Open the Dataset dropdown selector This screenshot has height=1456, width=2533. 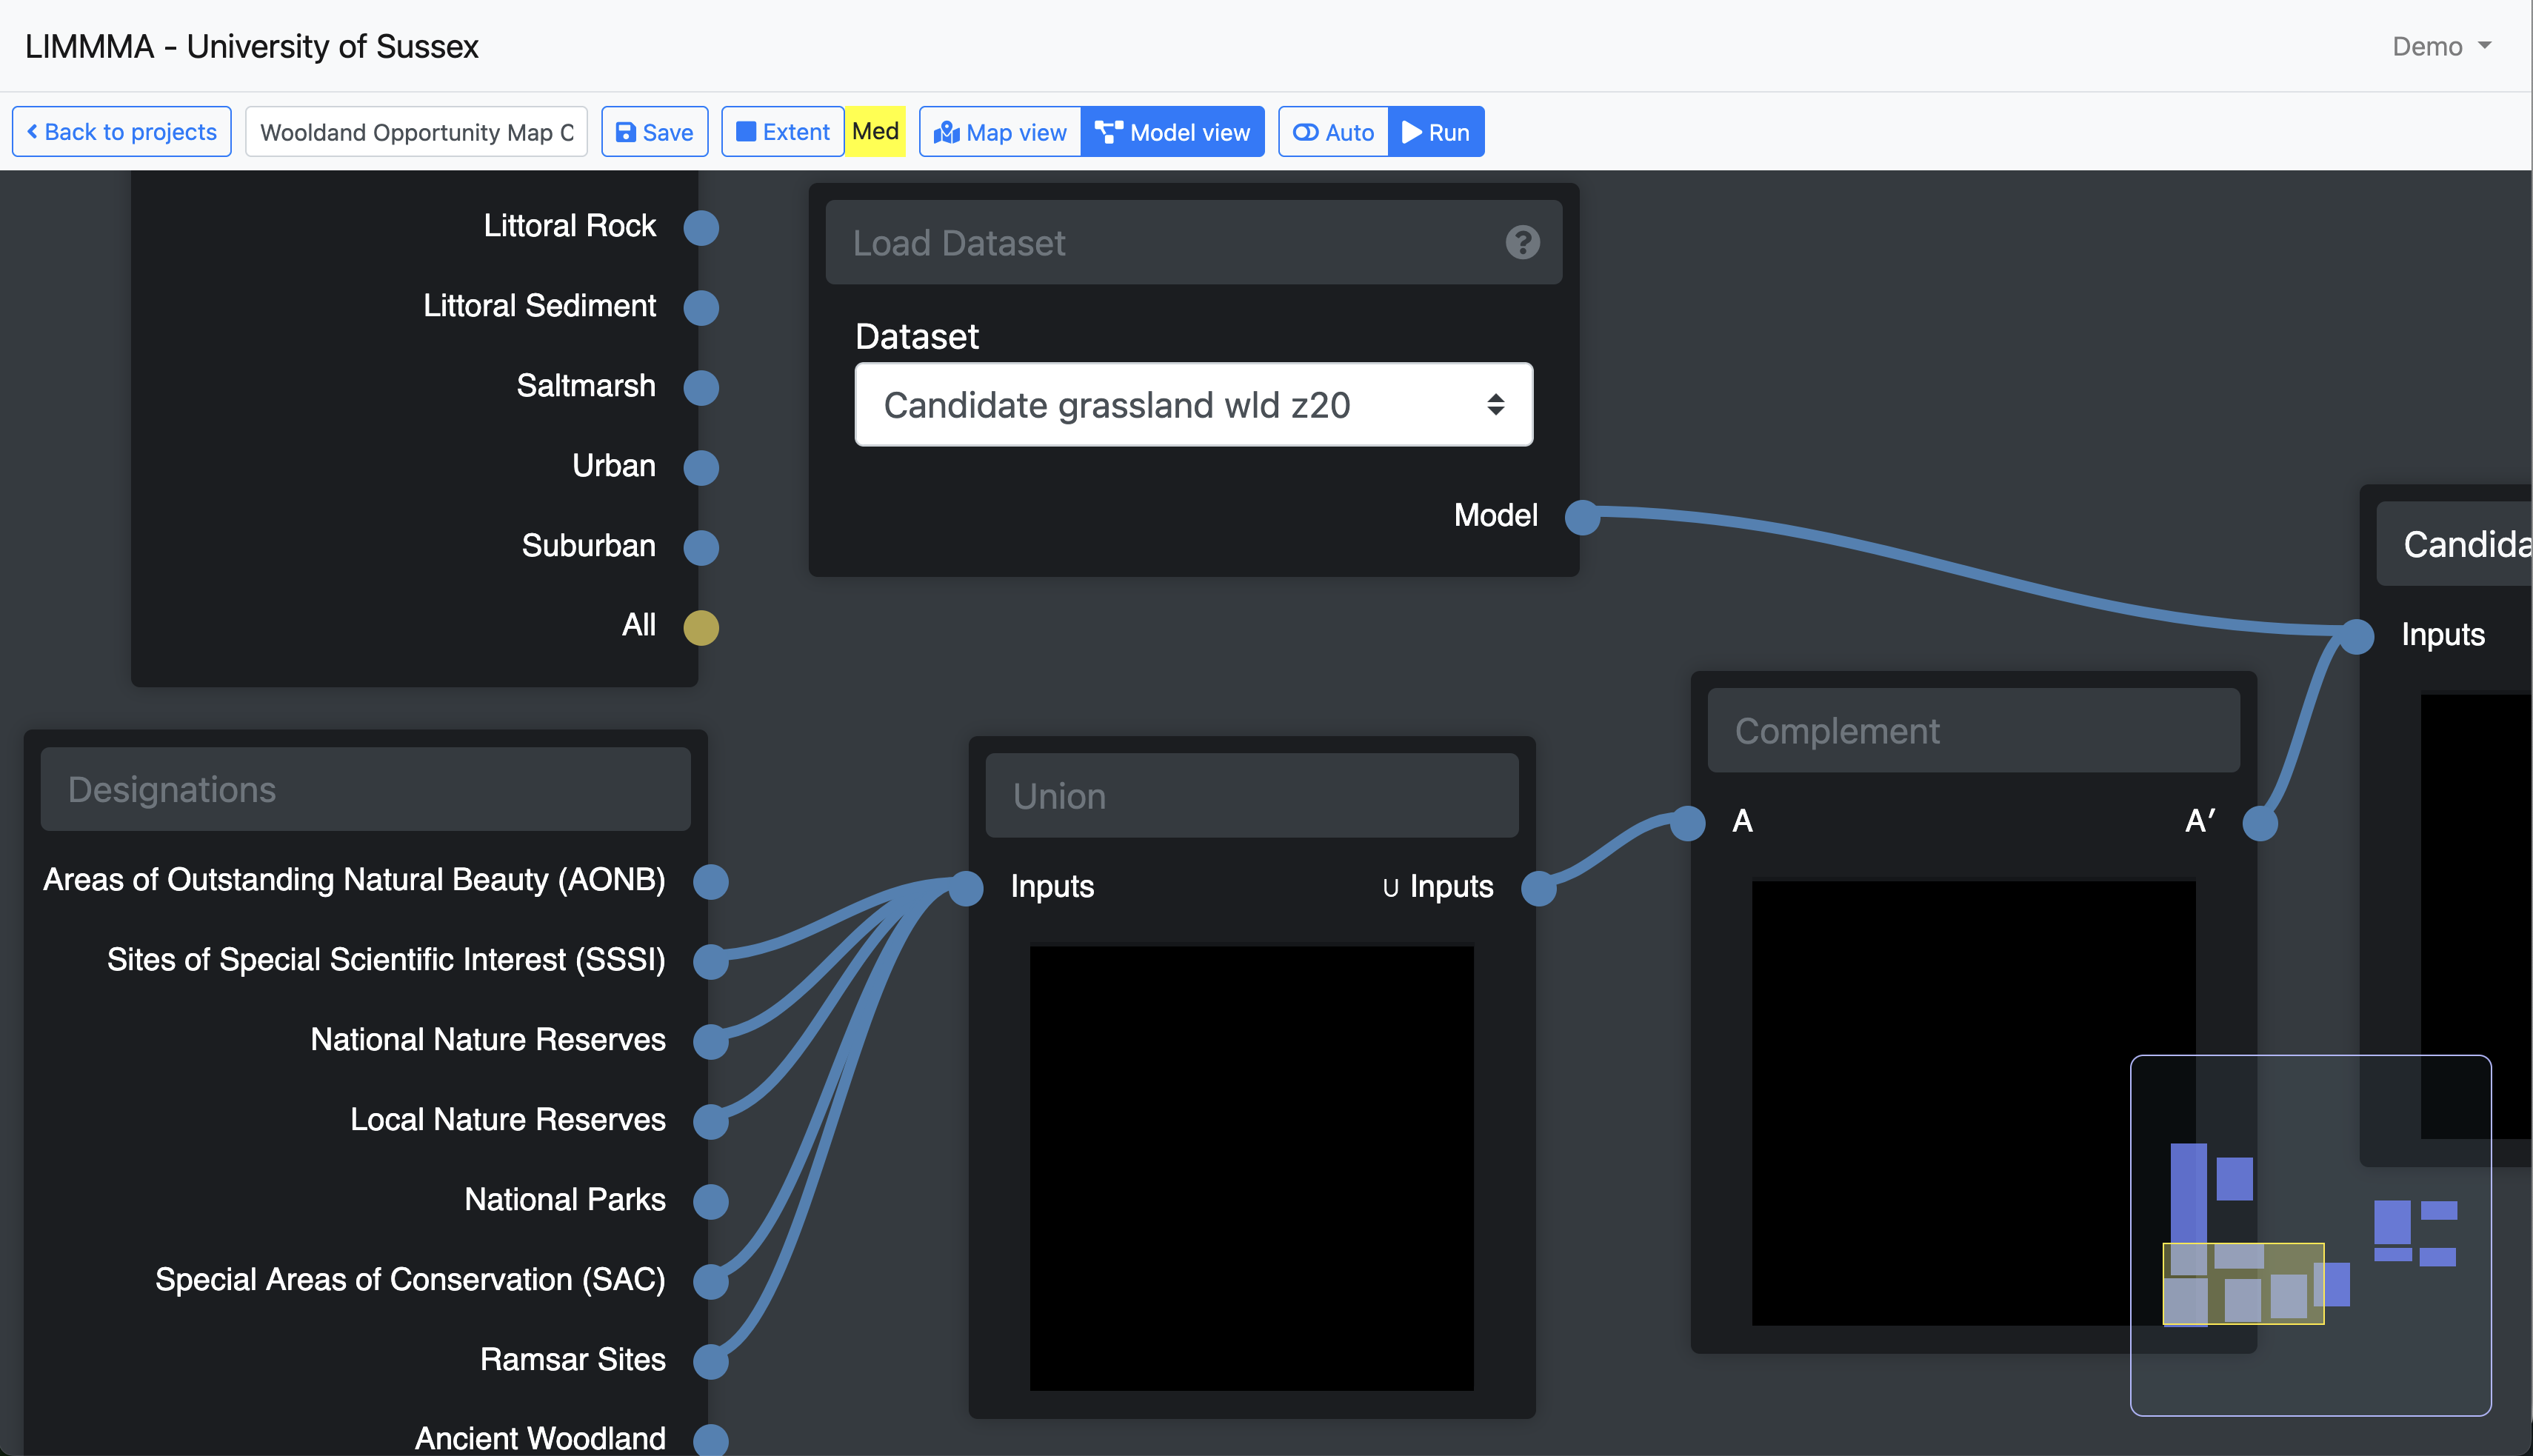[1193, 405]
